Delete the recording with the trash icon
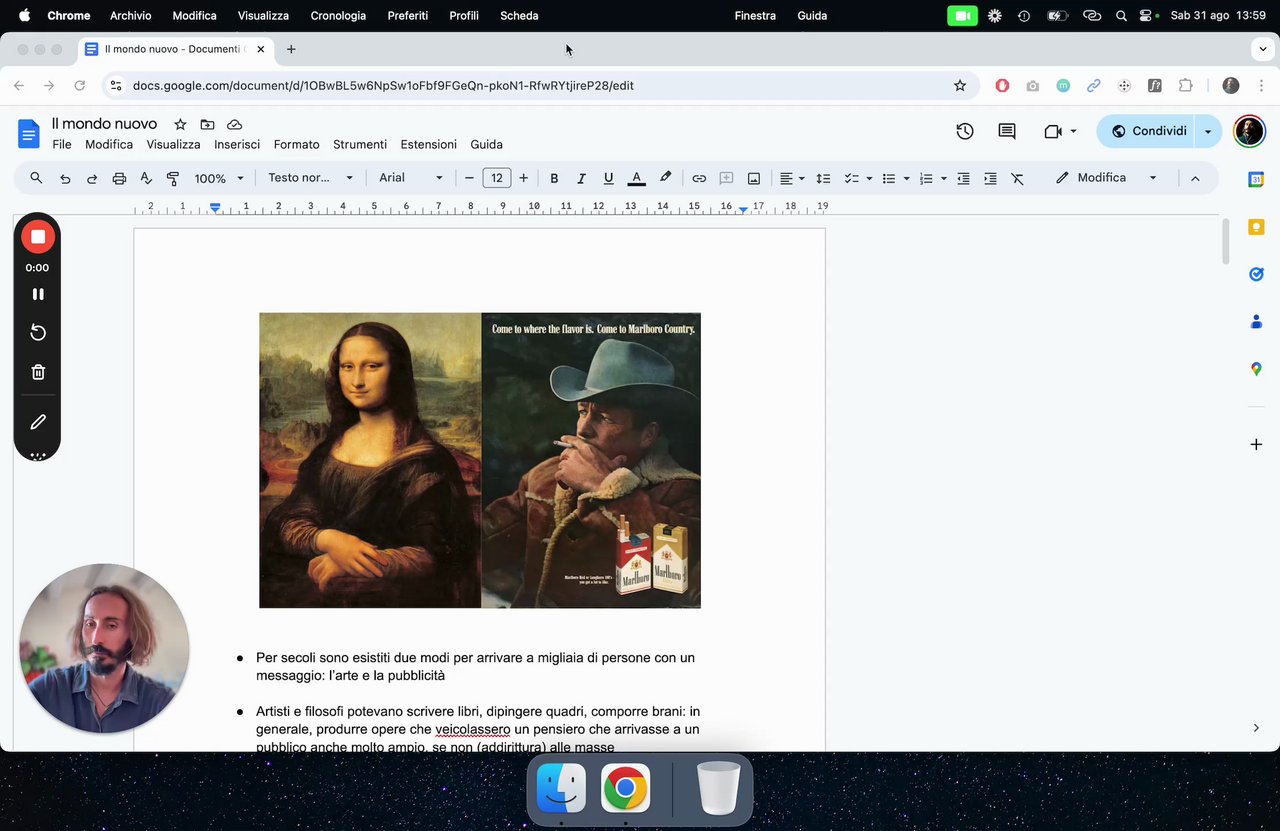This screenshot has width=1280, height=831. (38, 372)
